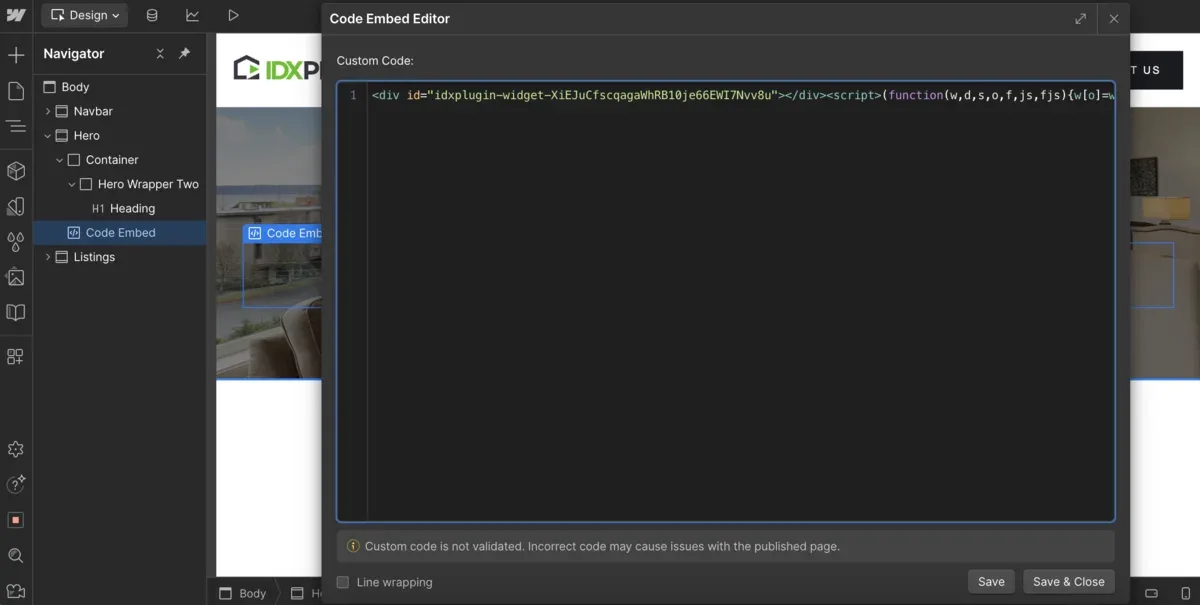Open the Apps grid-plus icon

tap(16, 357)
